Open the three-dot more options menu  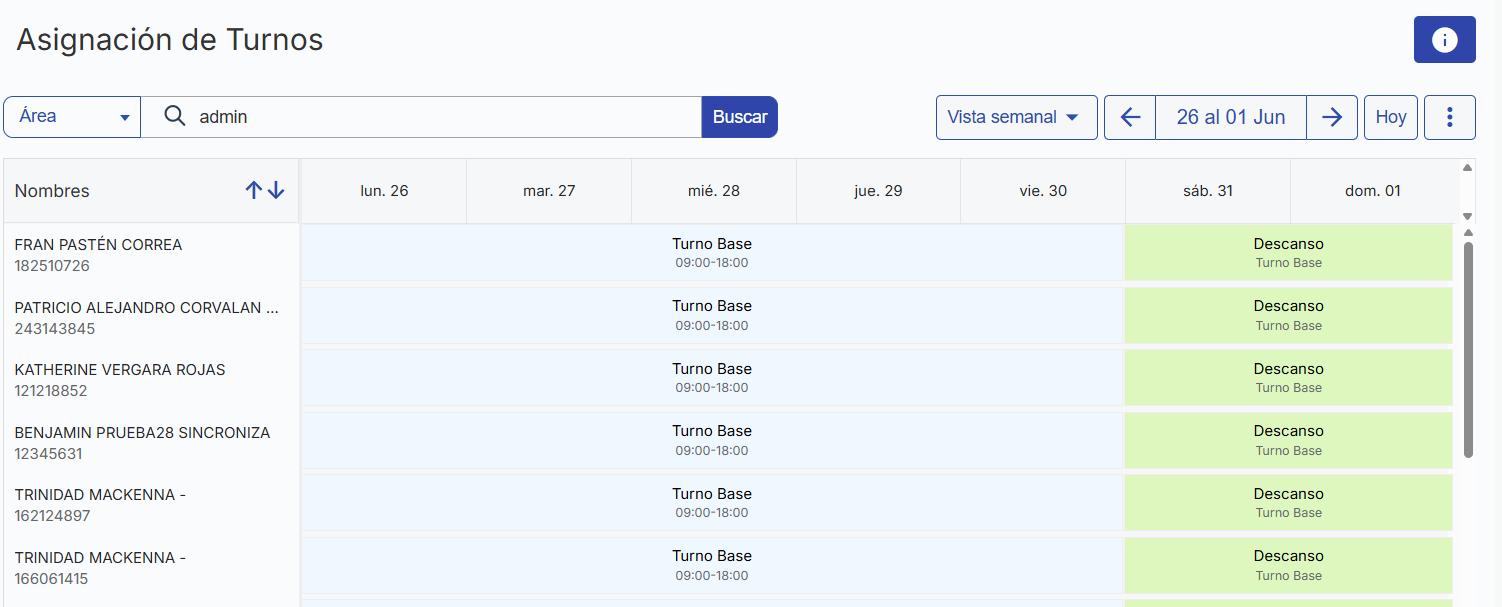click(x=1449, y=117)
